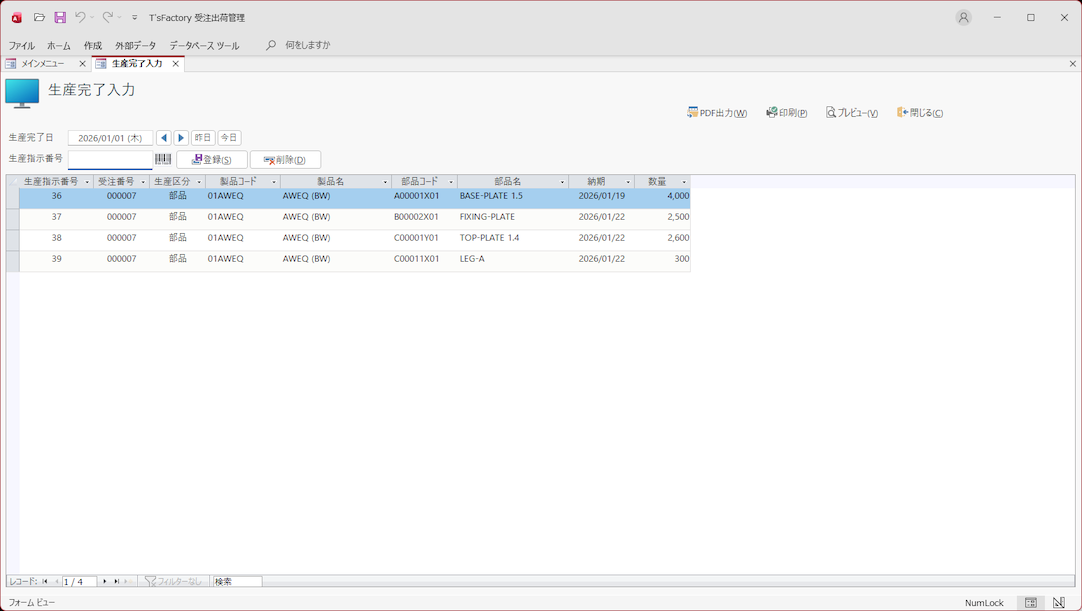Image resolution: width=1082 pixels, height=611 pixels.
Task: Click the open folder icon in title bar
Action: coord(39,17)
